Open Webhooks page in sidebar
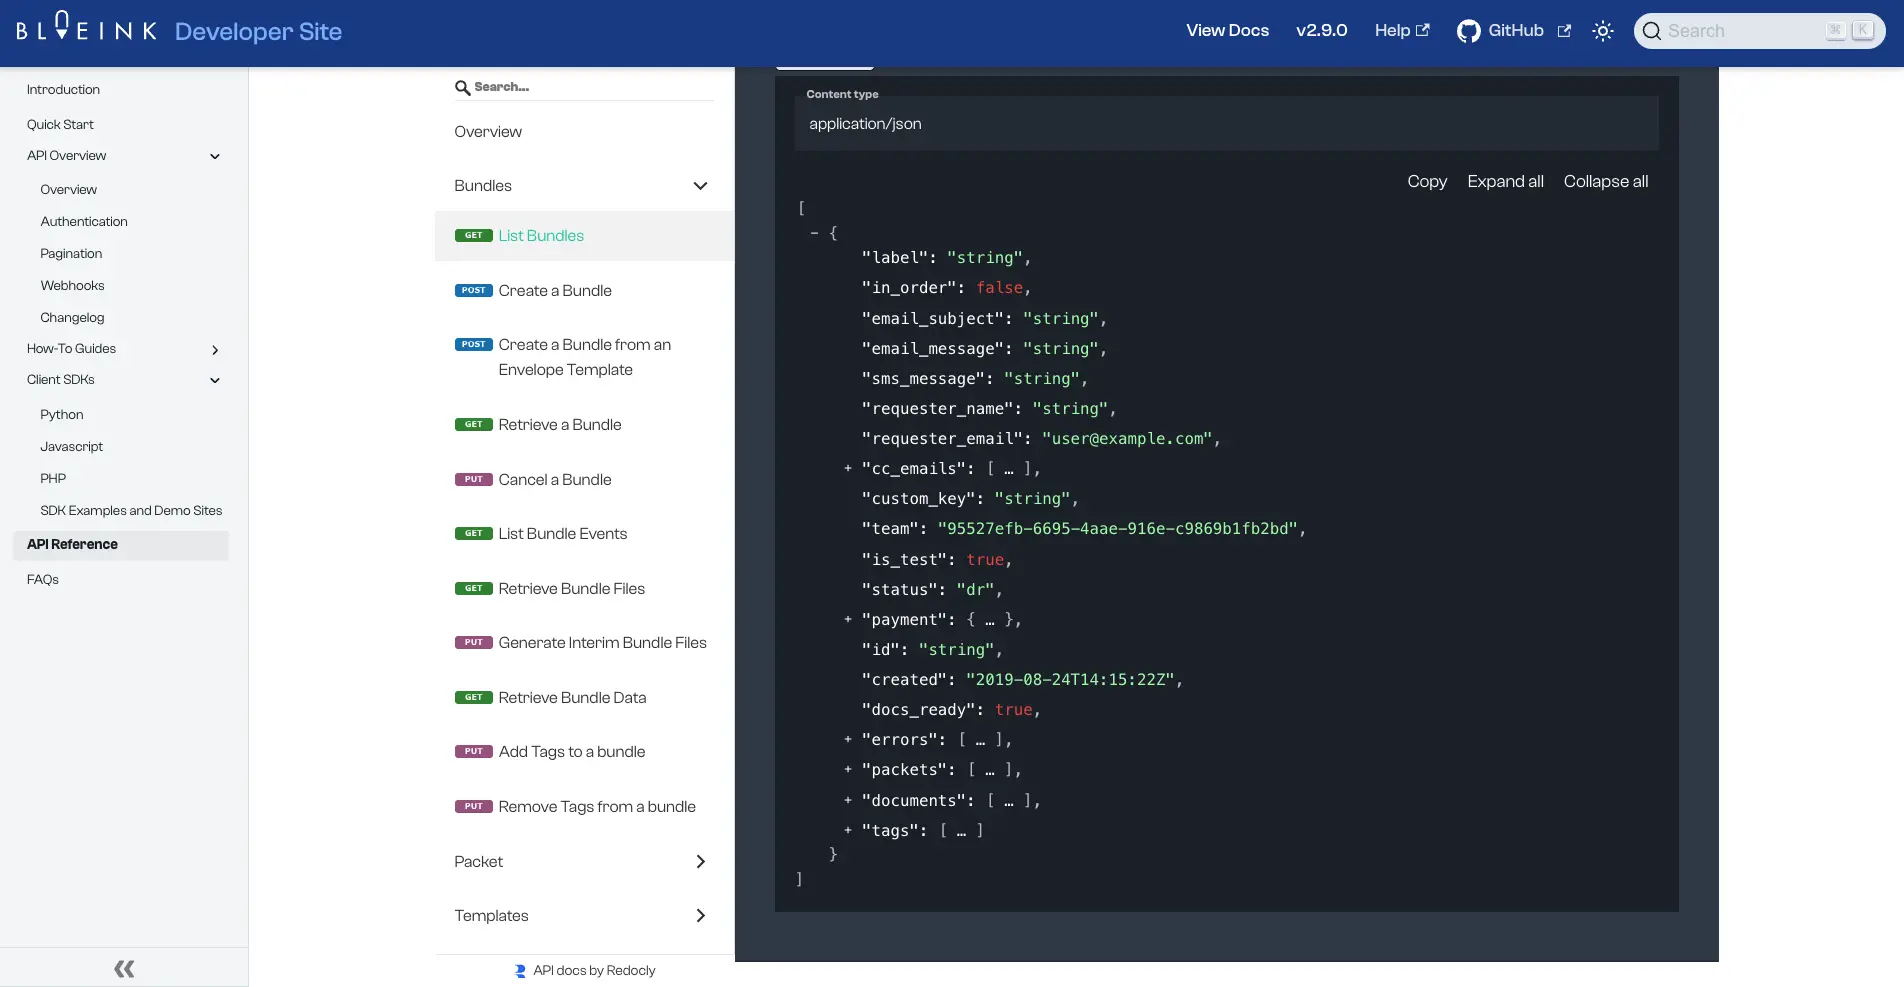Viewport: 1904px width, 987px height. (72, 286)
